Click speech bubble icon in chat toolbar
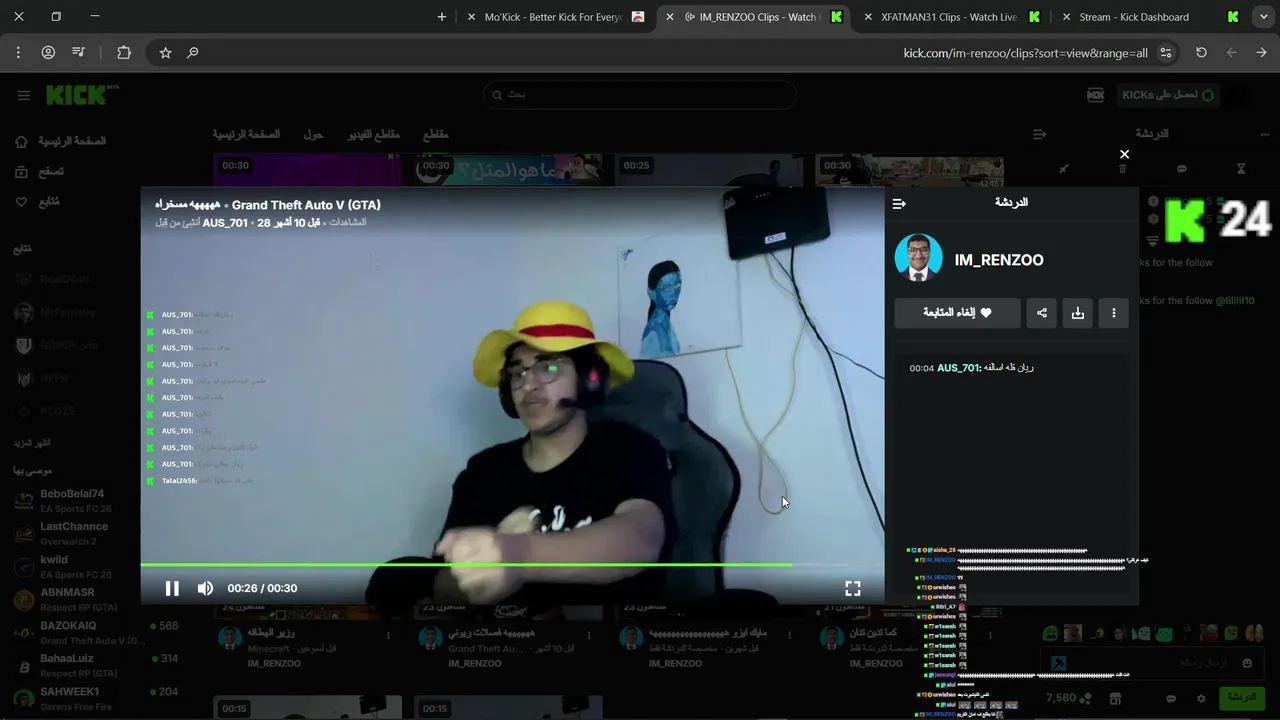1280x720 pixels. click(1182, 168)
